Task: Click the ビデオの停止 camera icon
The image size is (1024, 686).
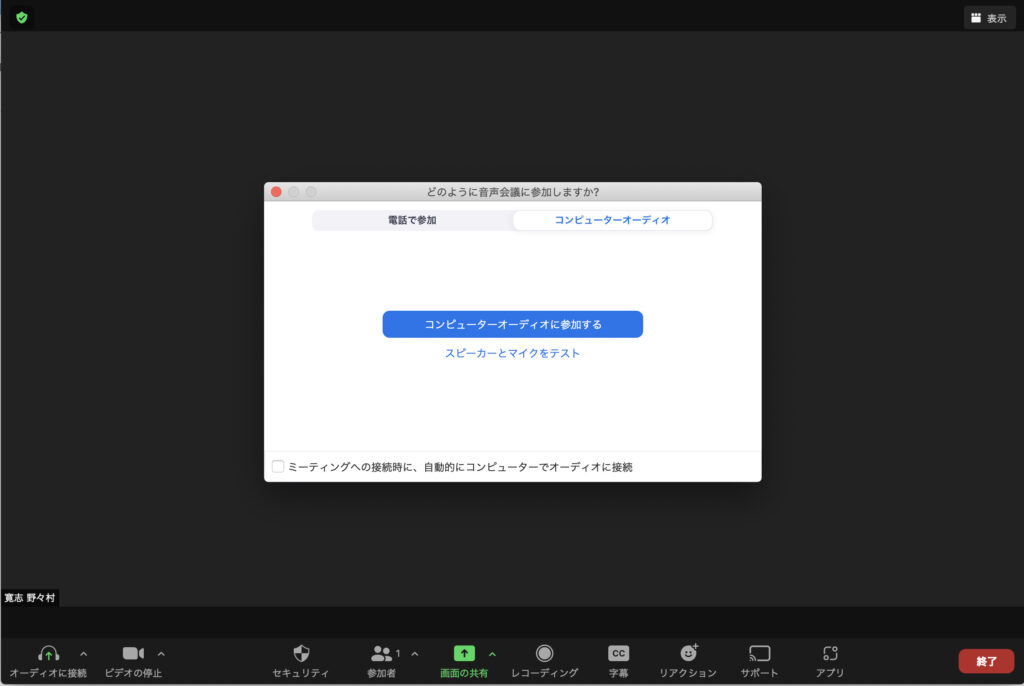Action: pos(133,653)
